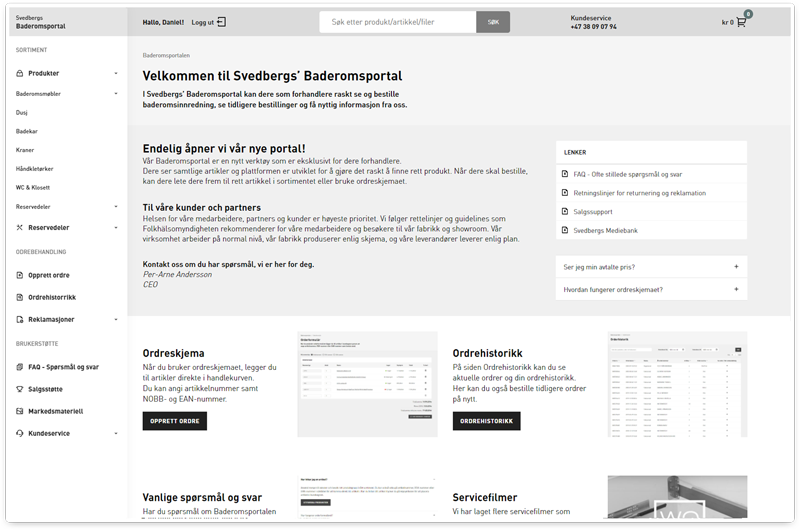Expand the Kundeservice sidebar arrow

116,434
